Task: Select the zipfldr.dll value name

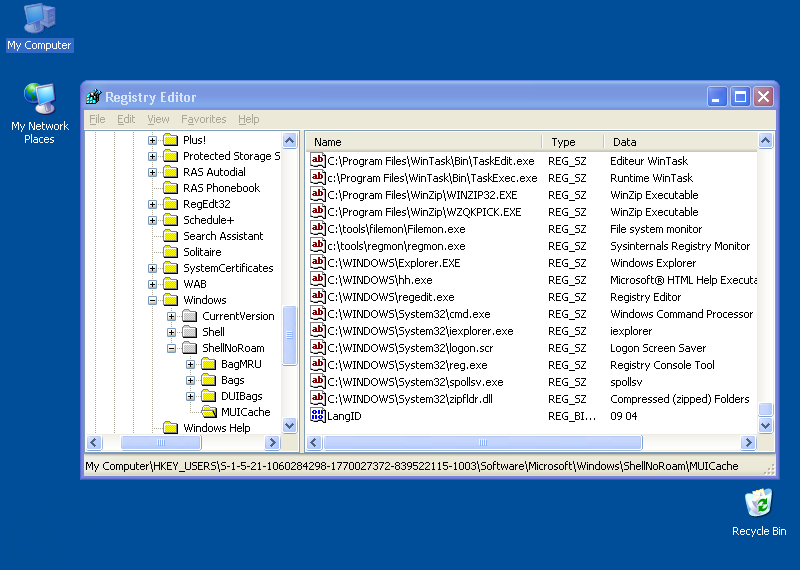Action: [x=410, y=399]
